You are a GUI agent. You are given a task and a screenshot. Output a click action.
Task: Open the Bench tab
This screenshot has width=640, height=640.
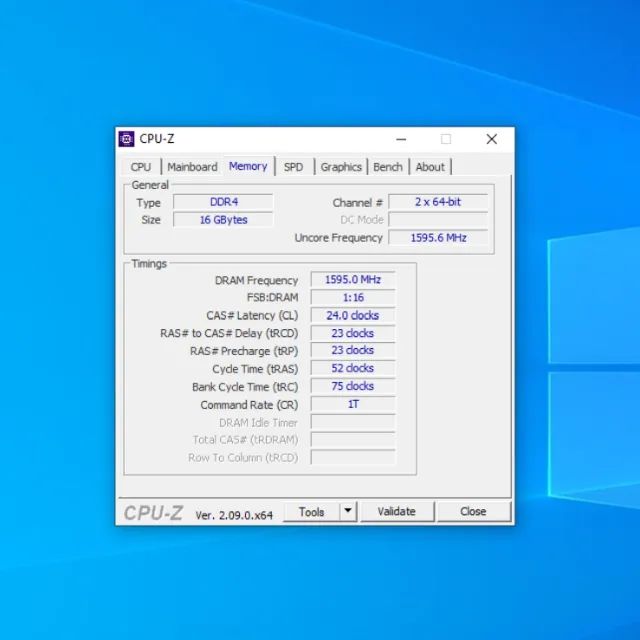click(388, 167)
